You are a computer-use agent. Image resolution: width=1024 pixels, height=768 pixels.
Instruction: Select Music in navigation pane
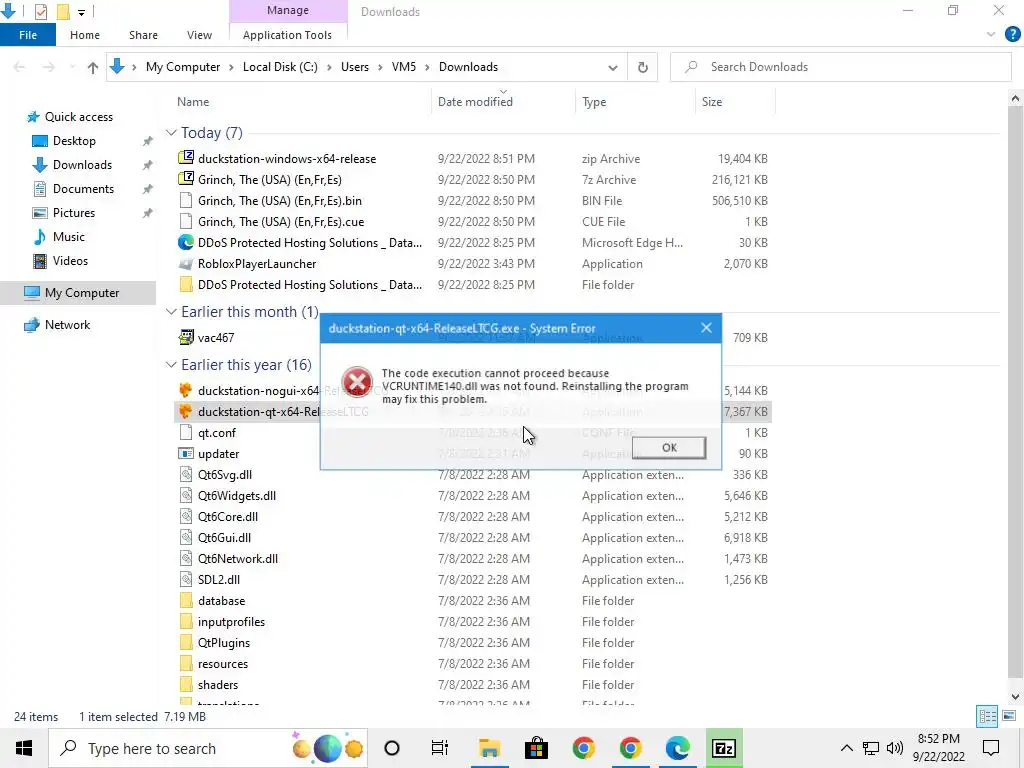[x=68, y=237]
